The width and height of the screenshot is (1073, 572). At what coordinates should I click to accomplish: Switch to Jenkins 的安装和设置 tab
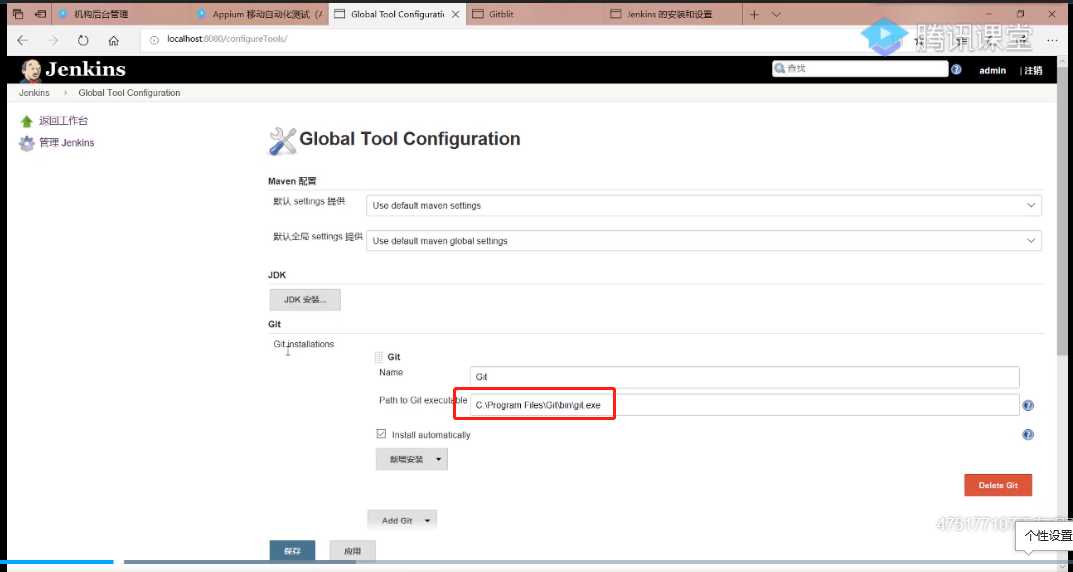pos(671,14)
